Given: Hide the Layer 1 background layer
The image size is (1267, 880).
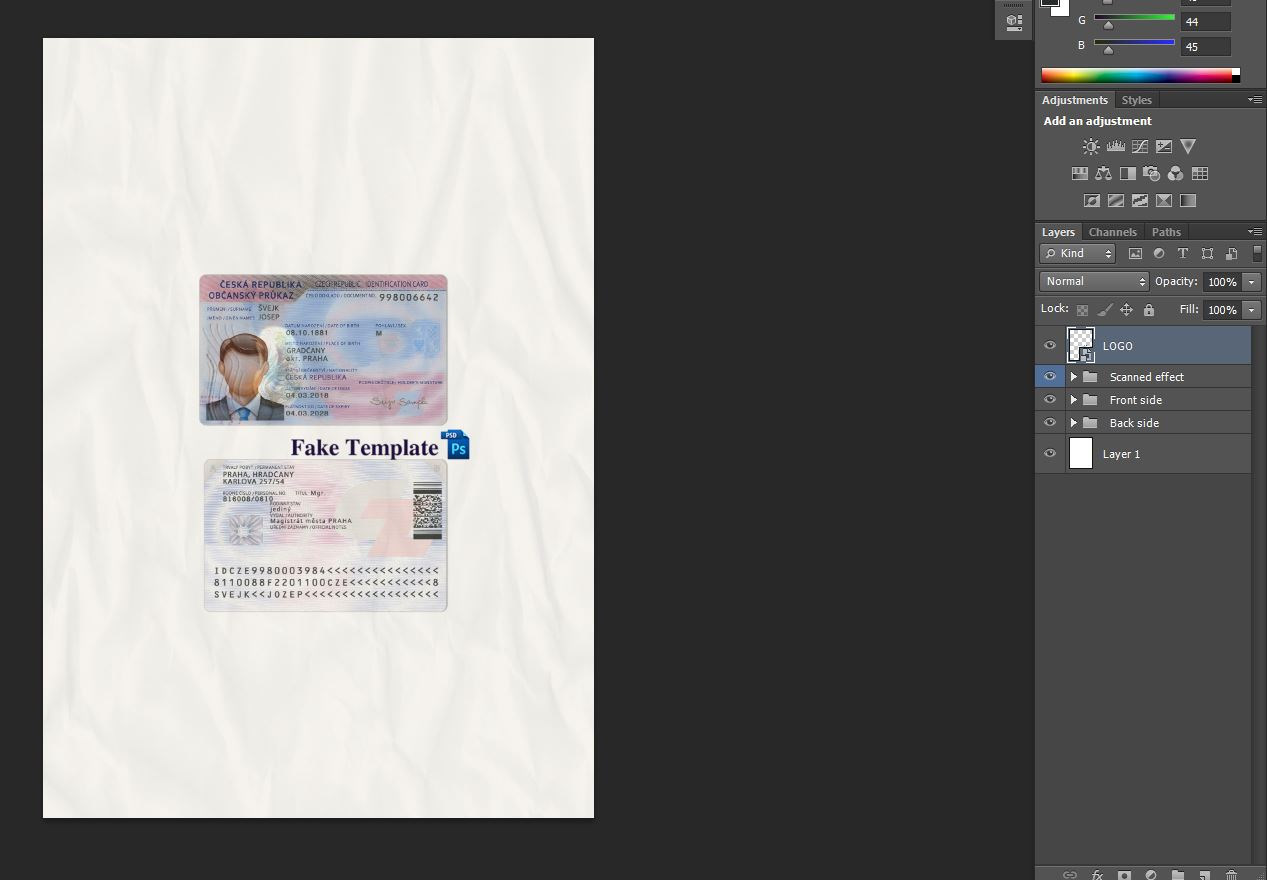Looking at the screenshot, I should (1050, 454).
